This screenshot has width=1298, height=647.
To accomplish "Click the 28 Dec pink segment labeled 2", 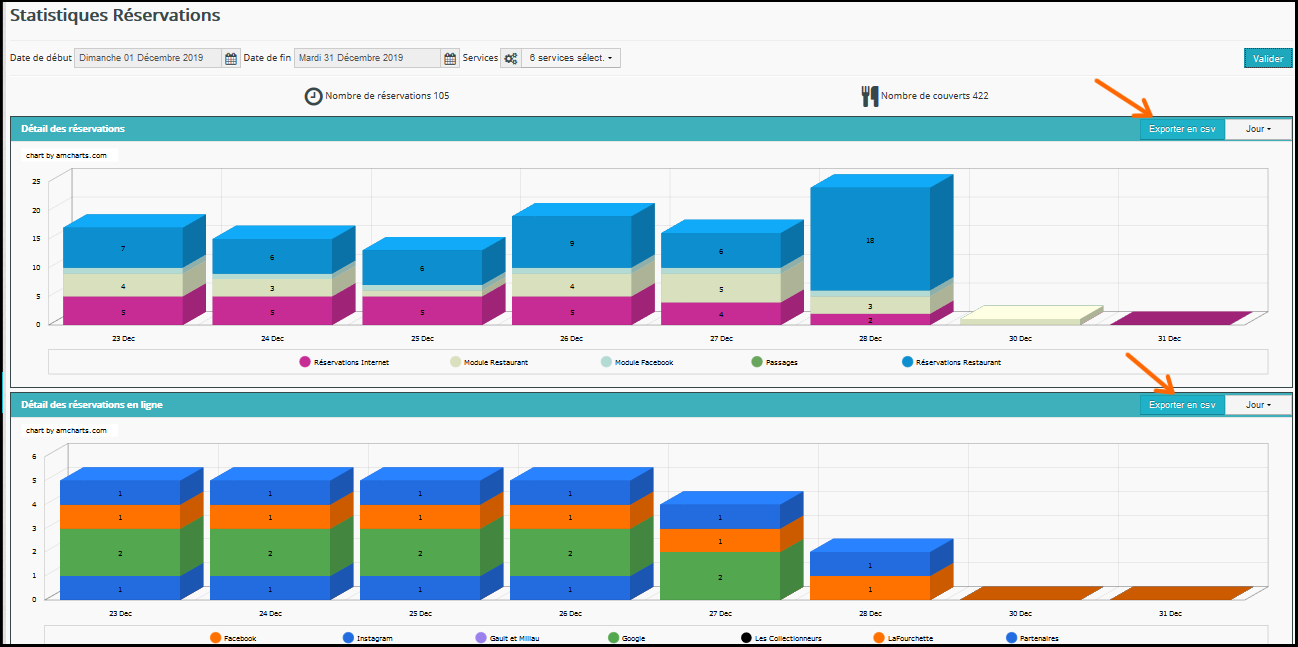I will tap(870, 320).
